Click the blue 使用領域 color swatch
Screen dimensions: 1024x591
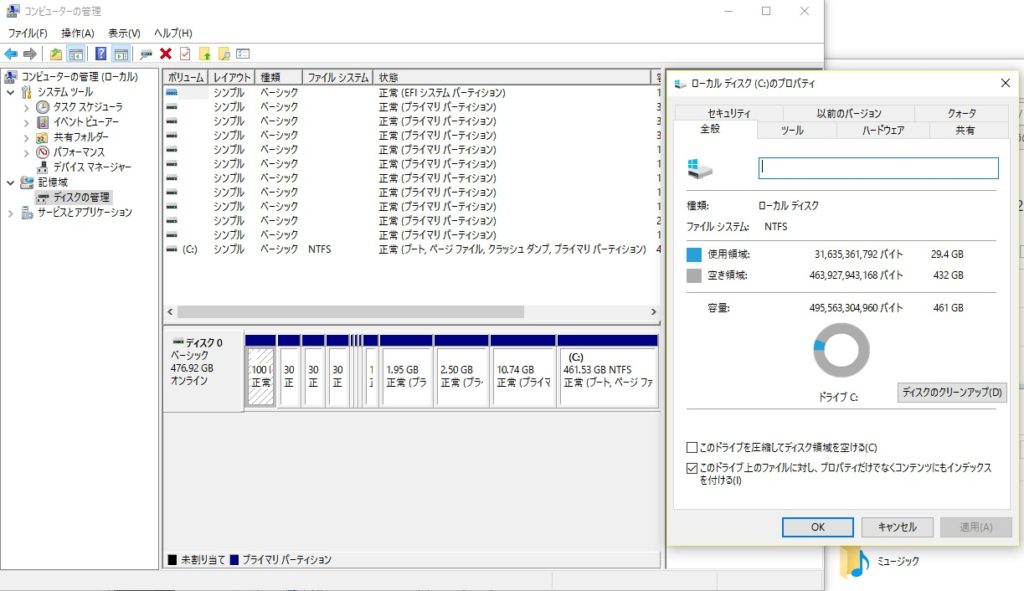coord(694,255)
